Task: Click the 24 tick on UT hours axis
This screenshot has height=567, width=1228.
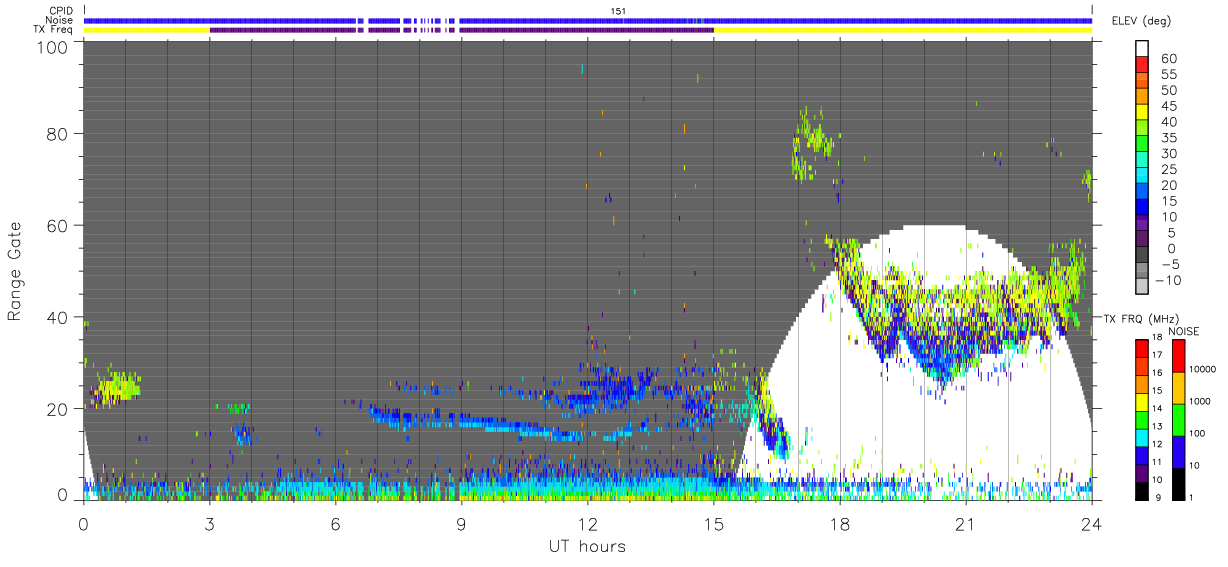Action: [x=1092, y=523]
